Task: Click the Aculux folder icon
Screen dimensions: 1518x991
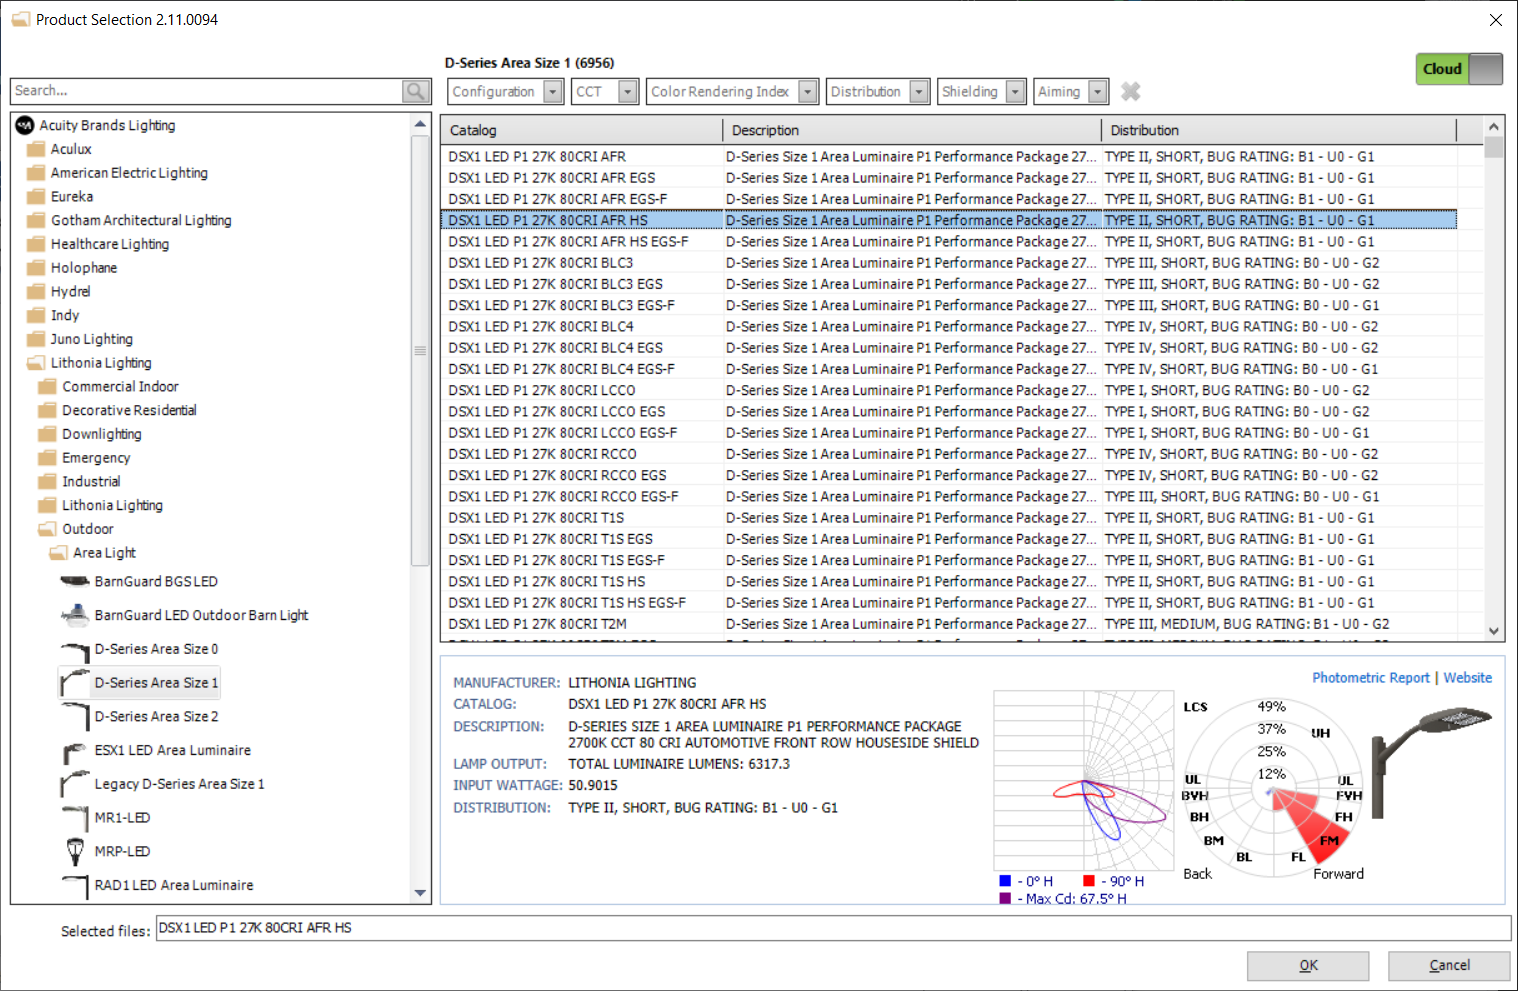Action: pos(36,149)
